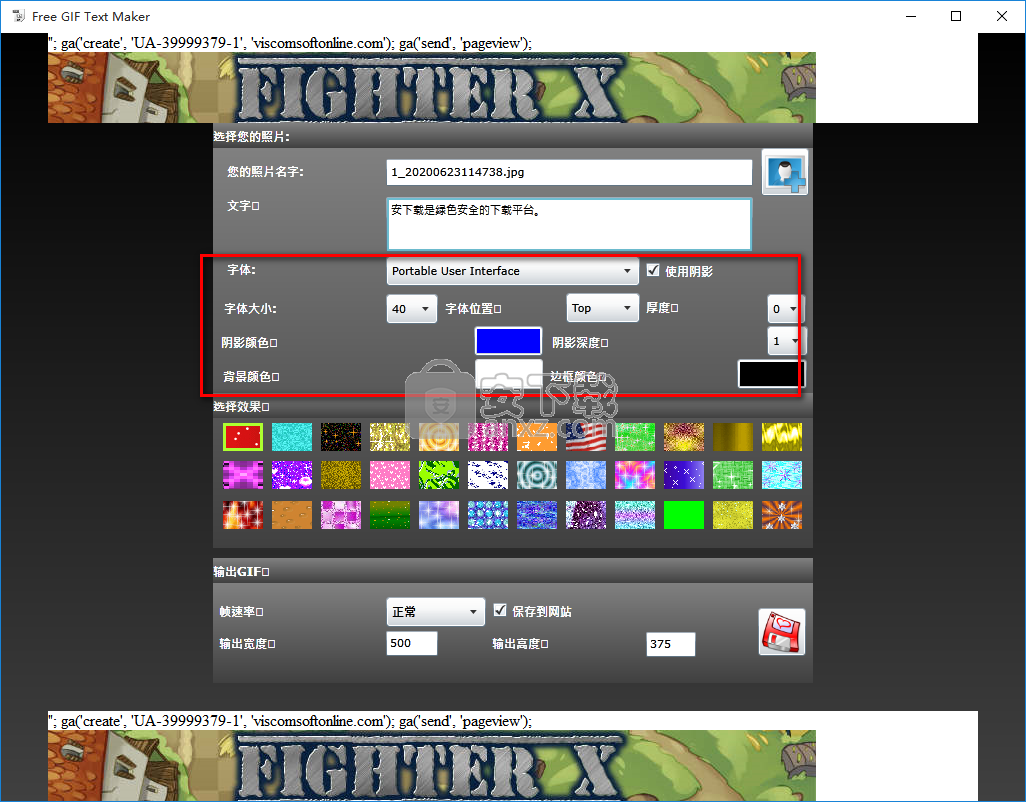Screen dimensions: 1026x802
Task: Select the dark purple glitter effect
Action: point(586,515)
